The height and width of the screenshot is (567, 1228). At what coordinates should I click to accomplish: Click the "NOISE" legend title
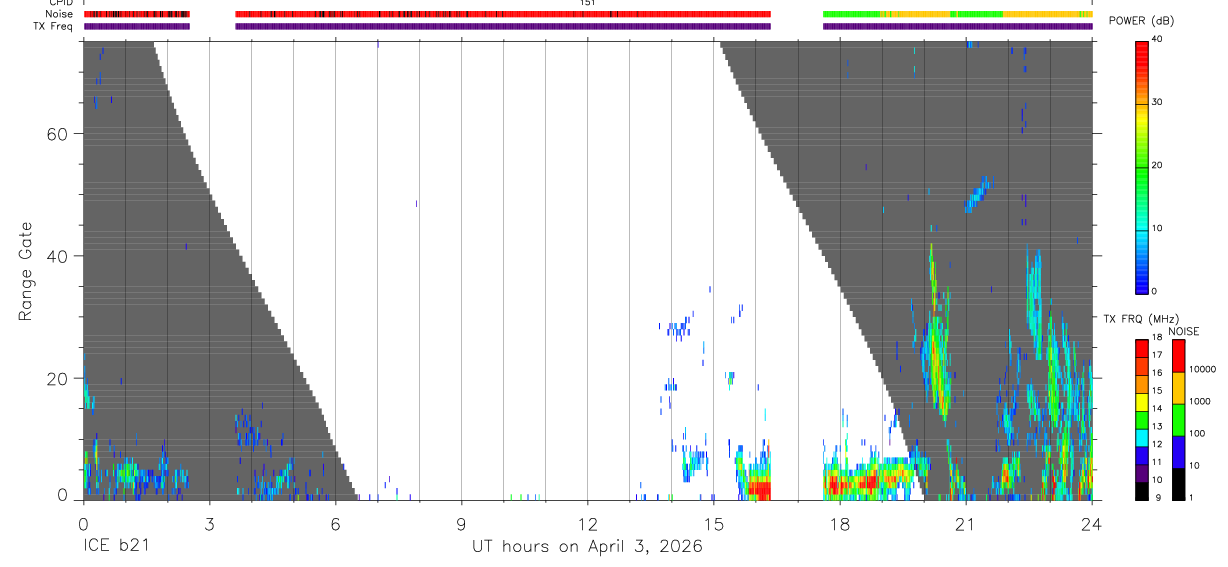(x=1183, y=331)
